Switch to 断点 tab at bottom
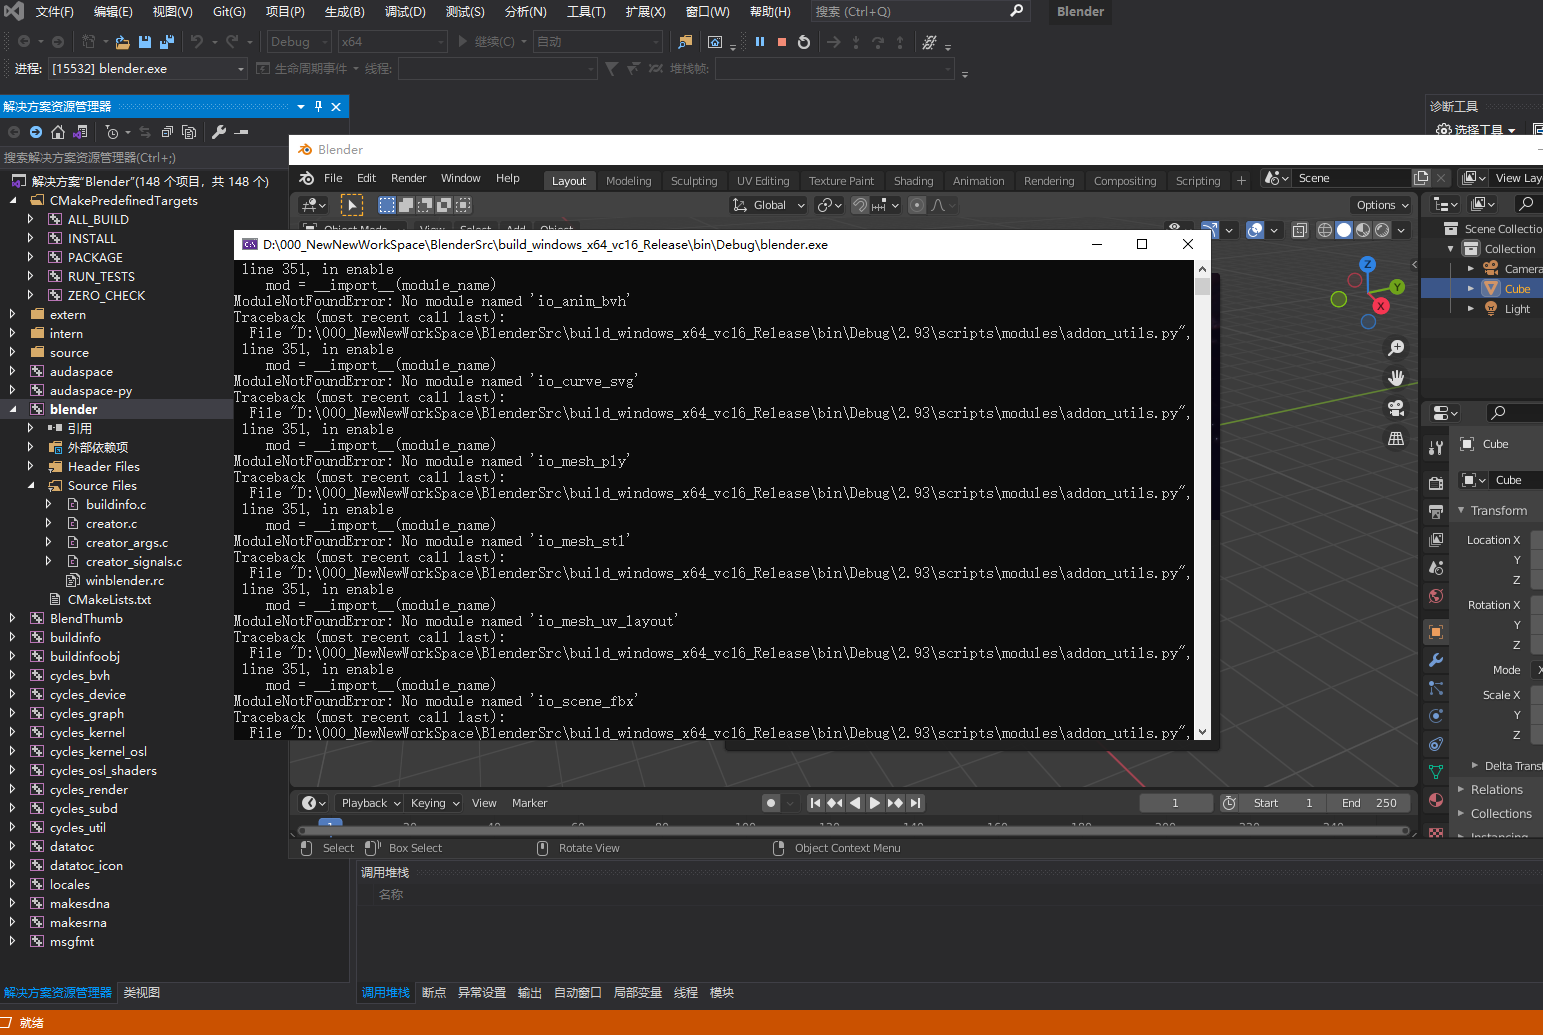1543x1035 pixels. point(434,993)
